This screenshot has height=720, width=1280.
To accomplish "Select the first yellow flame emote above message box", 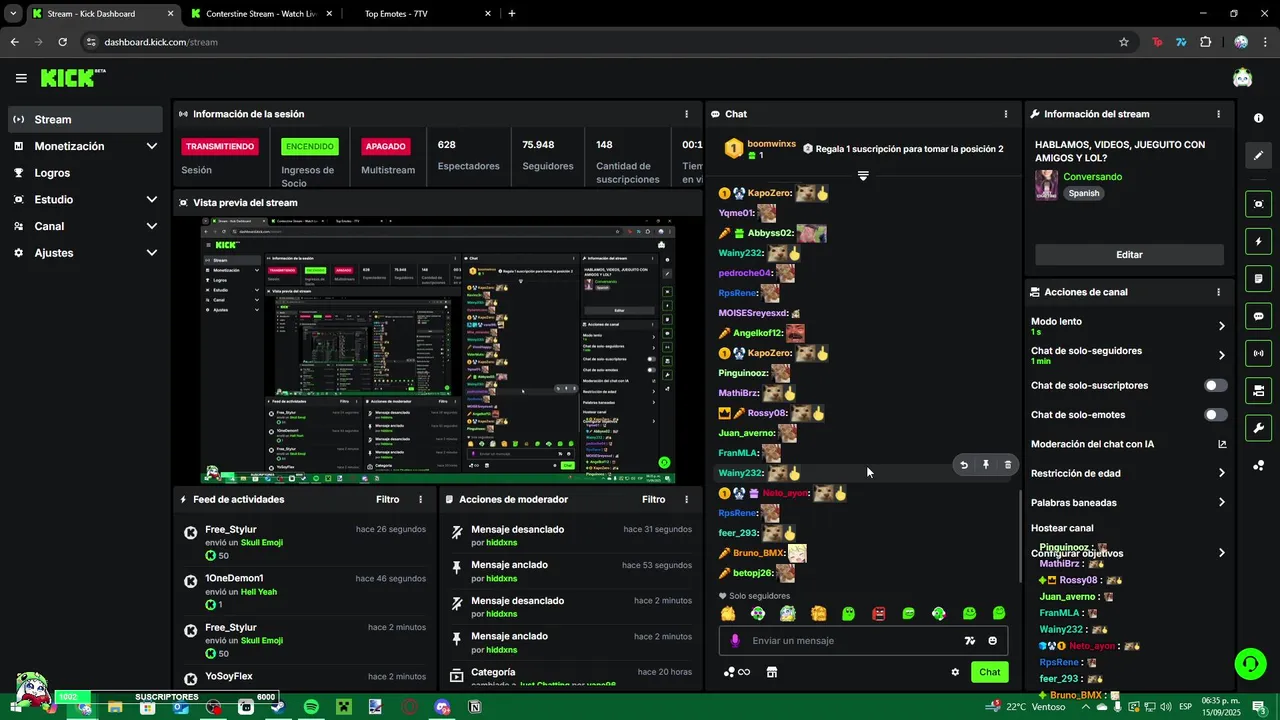I will tap(728, 613).
